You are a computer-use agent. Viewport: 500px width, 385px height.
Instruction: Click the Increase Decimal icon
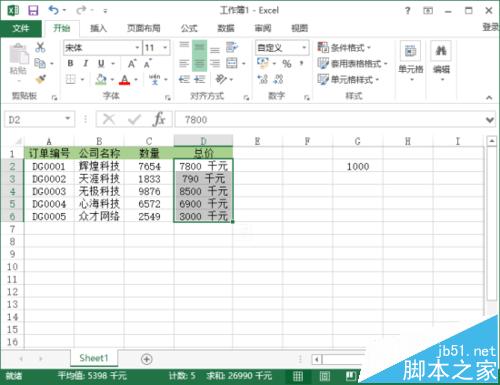tap(263, 79)
